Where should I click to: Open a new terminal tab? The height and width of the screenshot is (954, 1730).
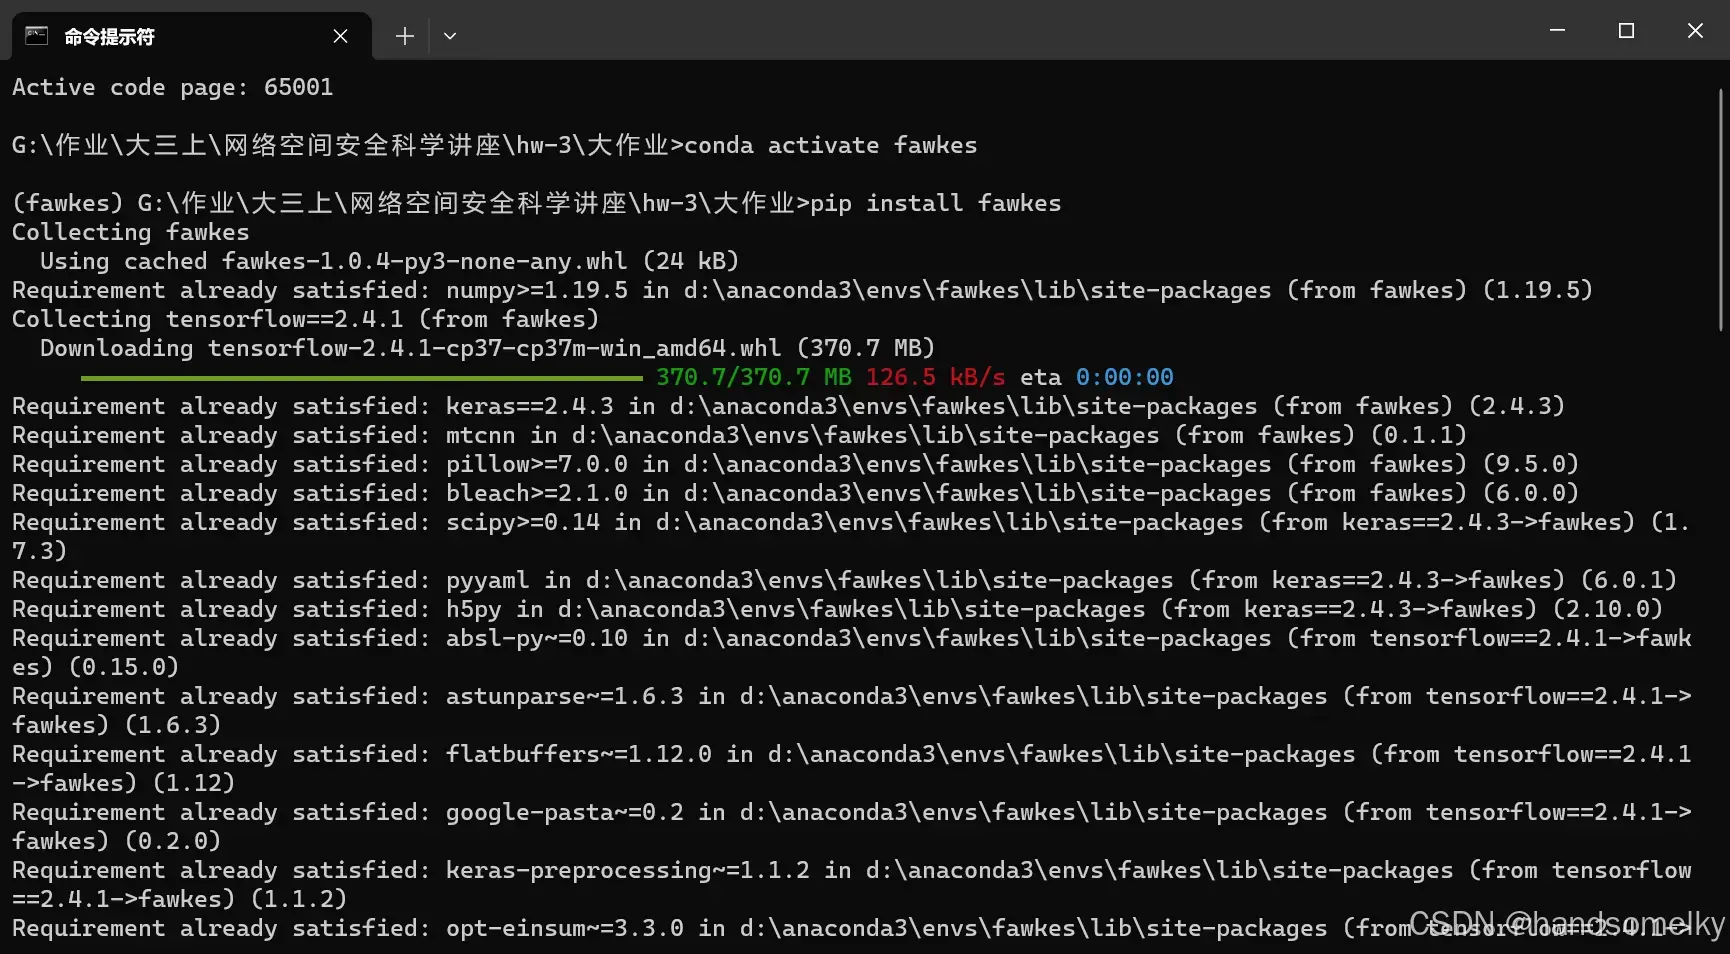pyautogui.click(x=404, y=36)
